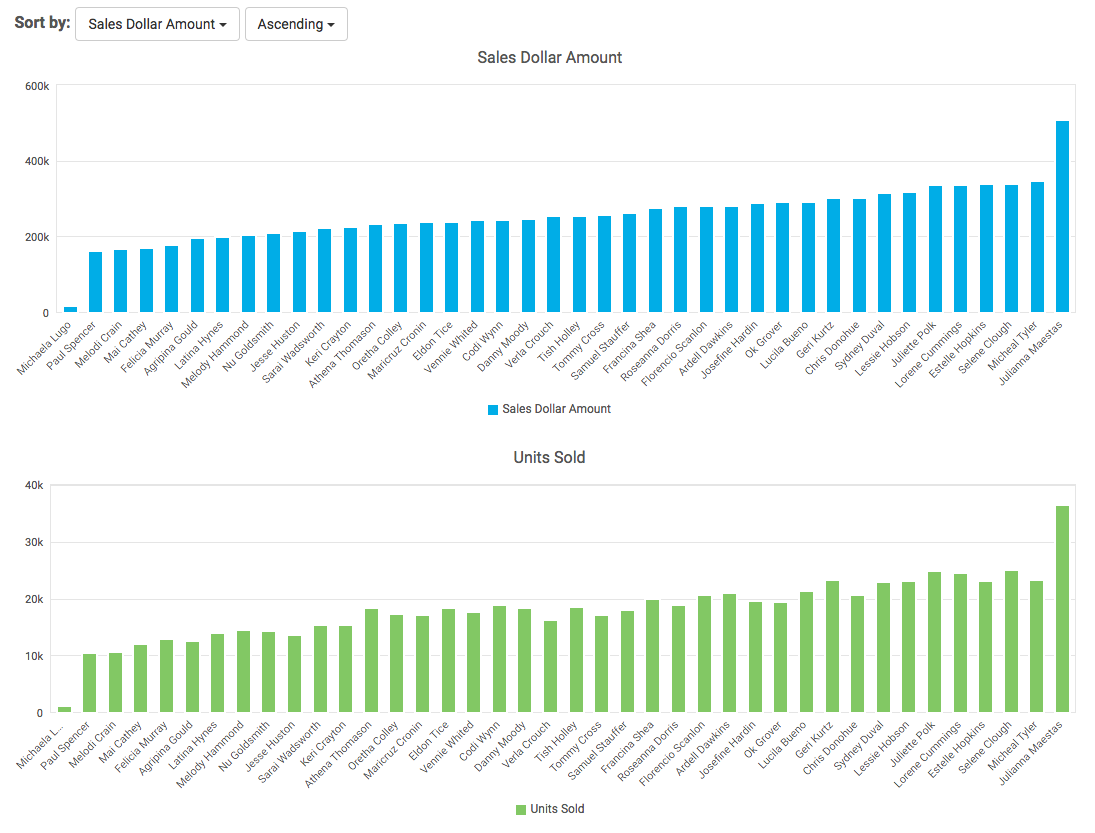Open the Sales Dollar Amount sort-by dropdown

(158, 24)
